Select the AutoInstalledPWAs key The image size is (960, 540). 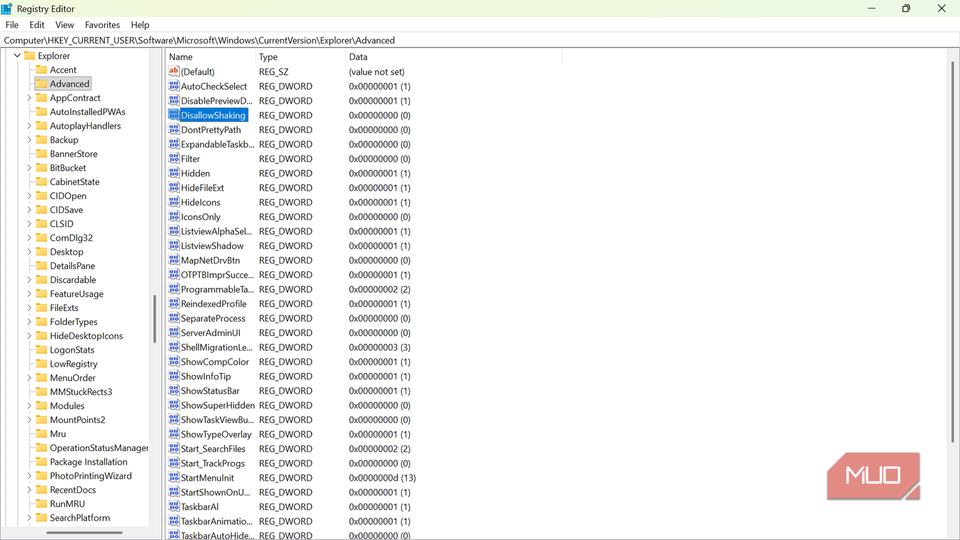[88, 111]
